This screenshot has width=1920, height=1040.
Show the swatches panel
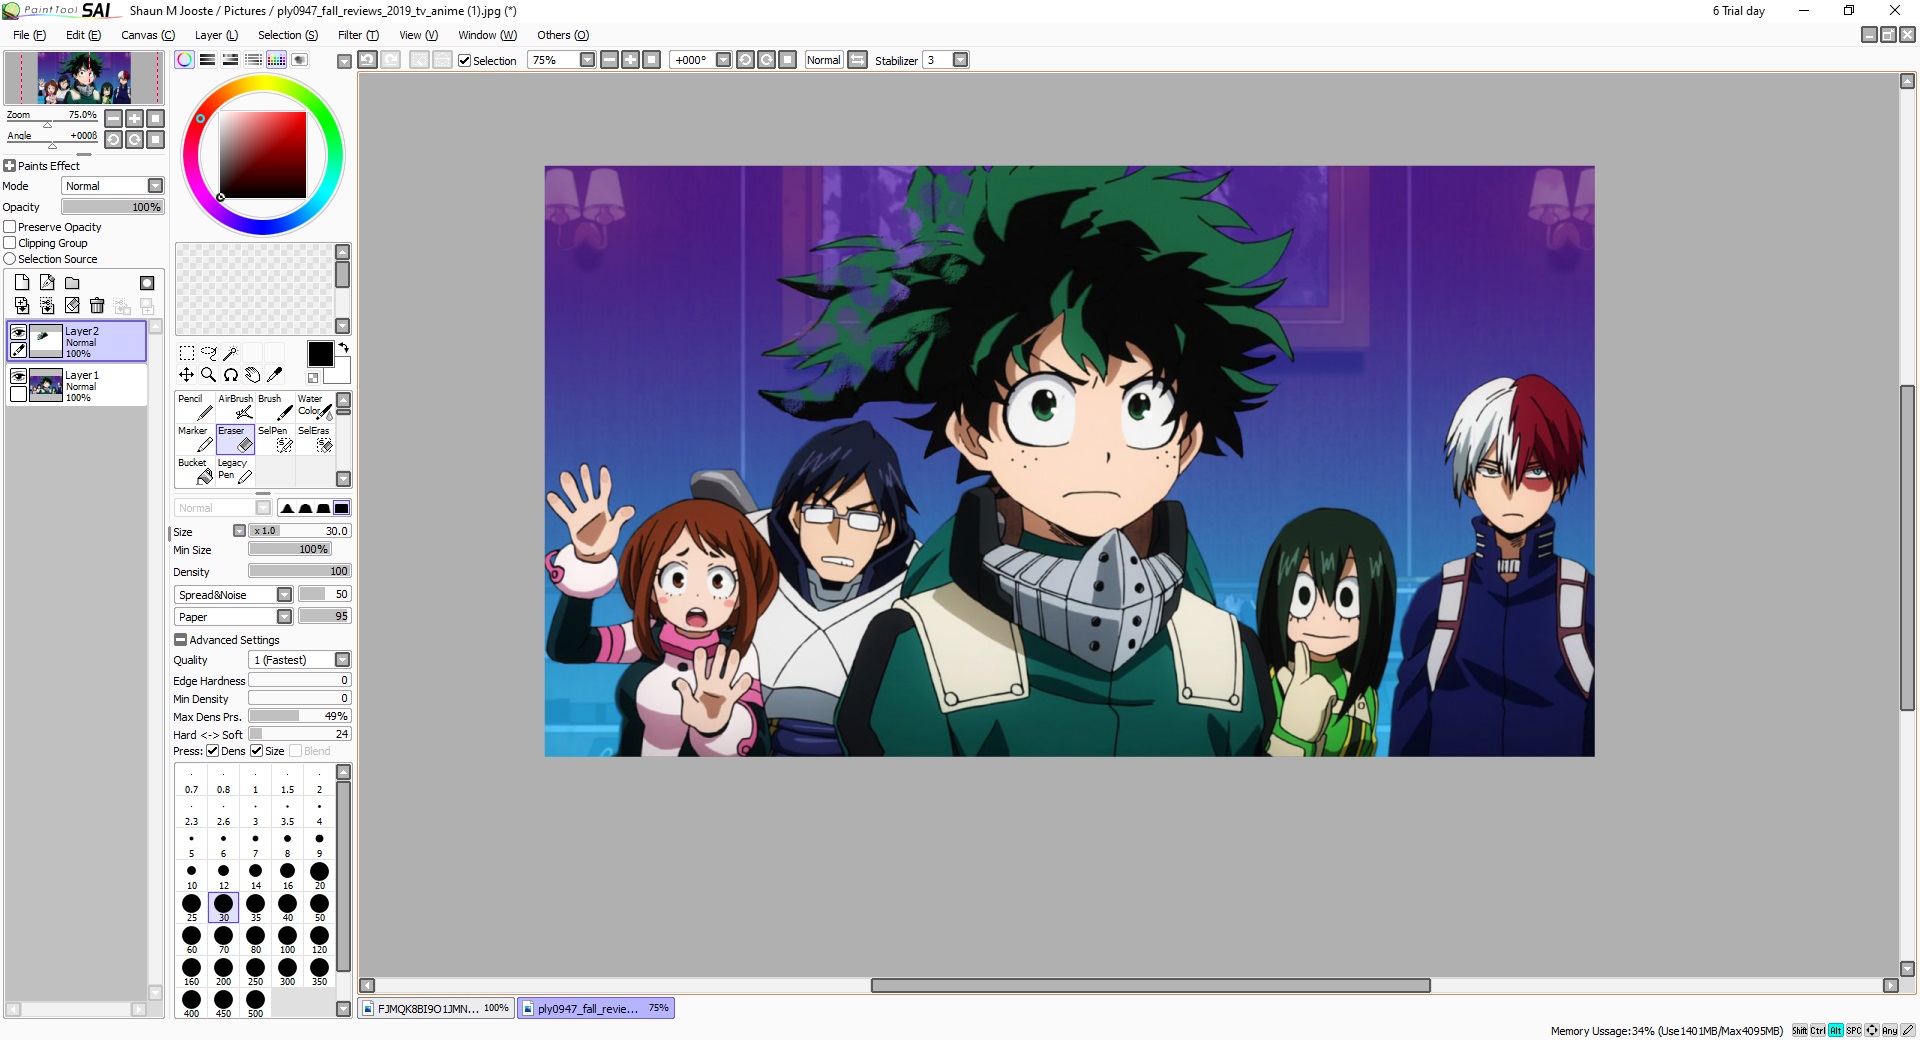(x=277, y=60)
